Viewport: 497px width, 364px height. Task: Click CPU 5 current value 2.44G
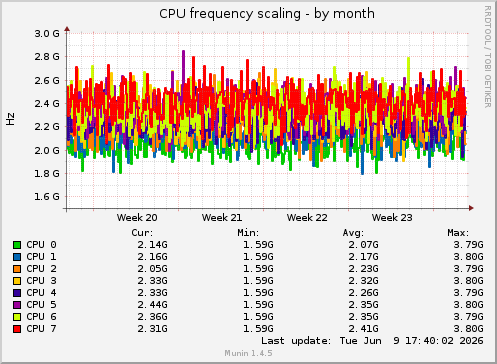[x=153, y=305]
